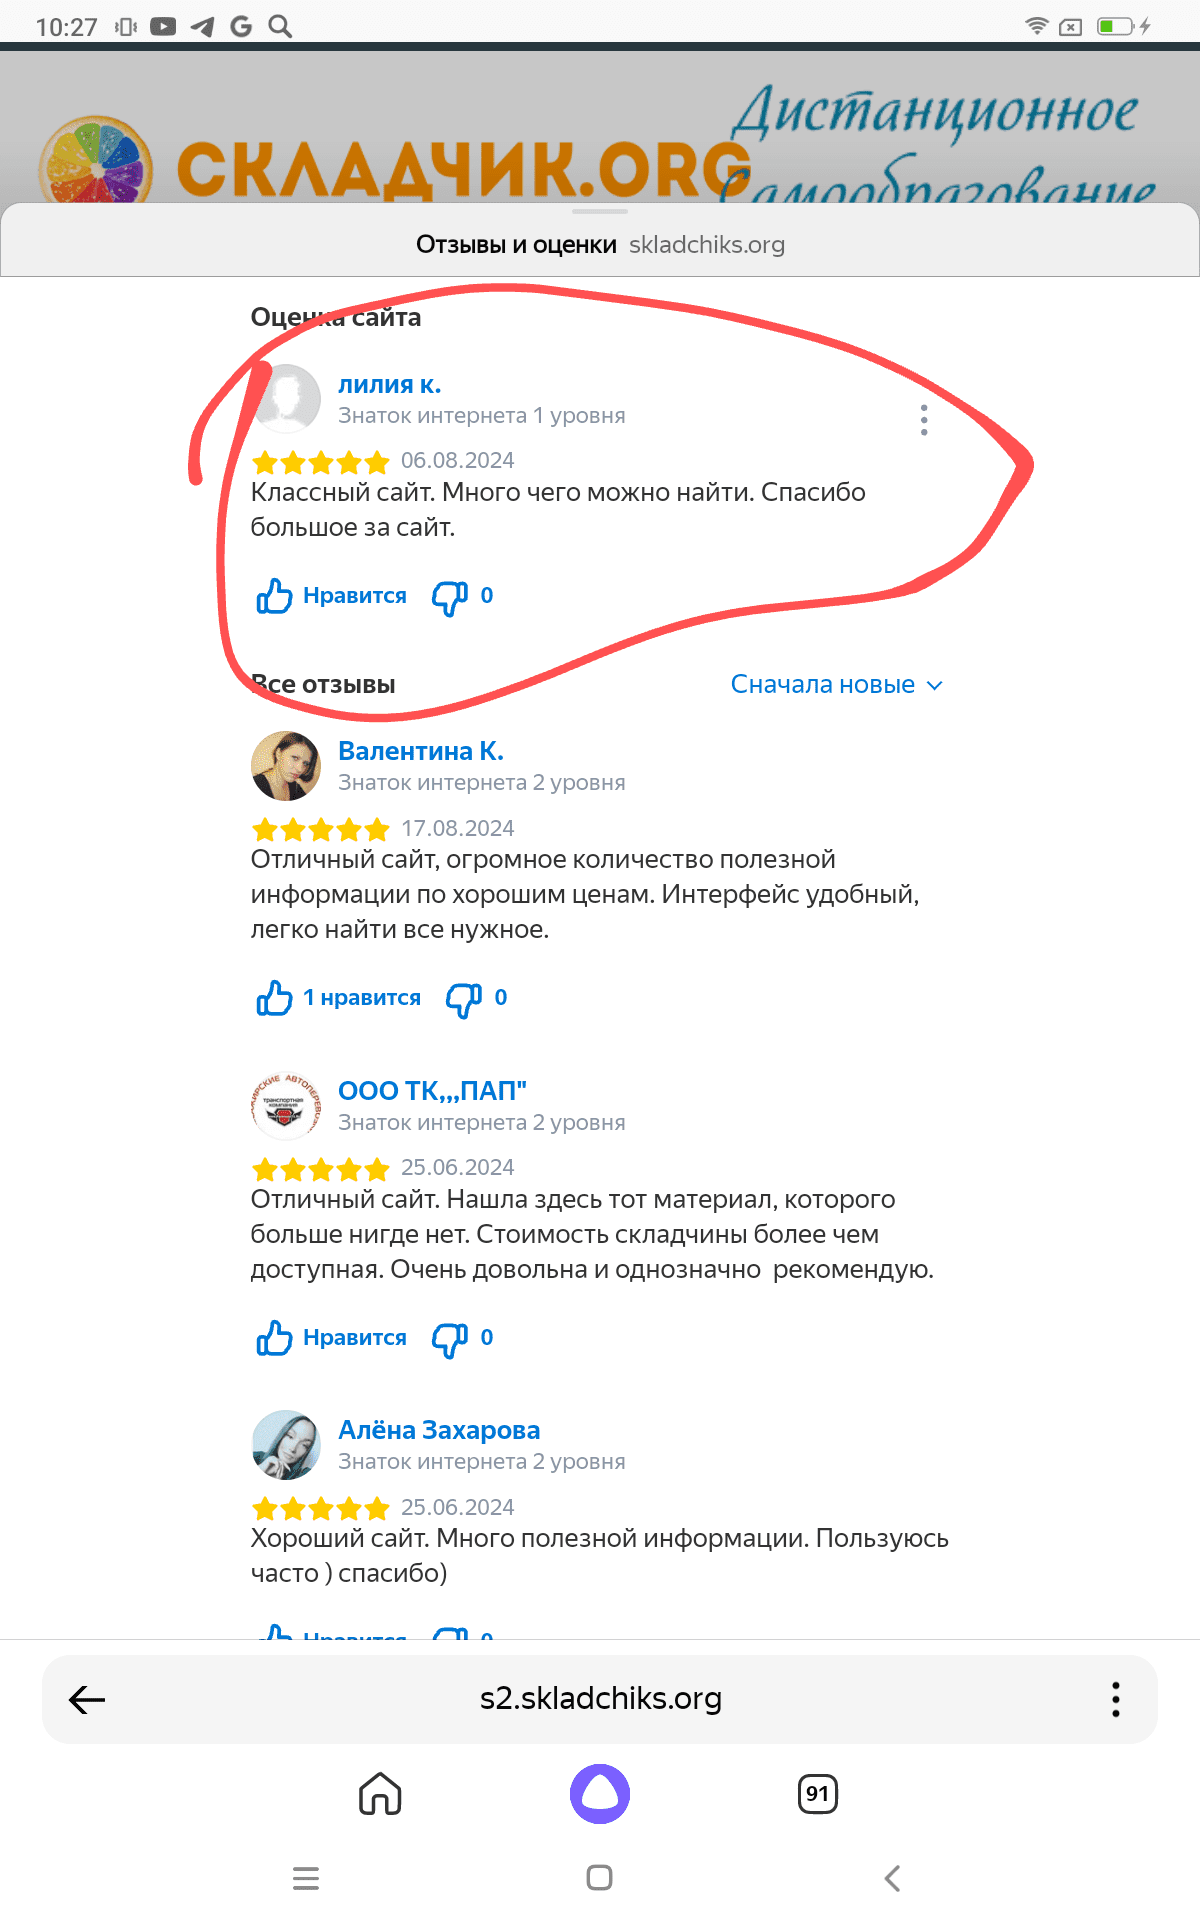Open the three-dot menu for лилия к. review
Screen dimensions: 1200x1920
click(924, 420)
